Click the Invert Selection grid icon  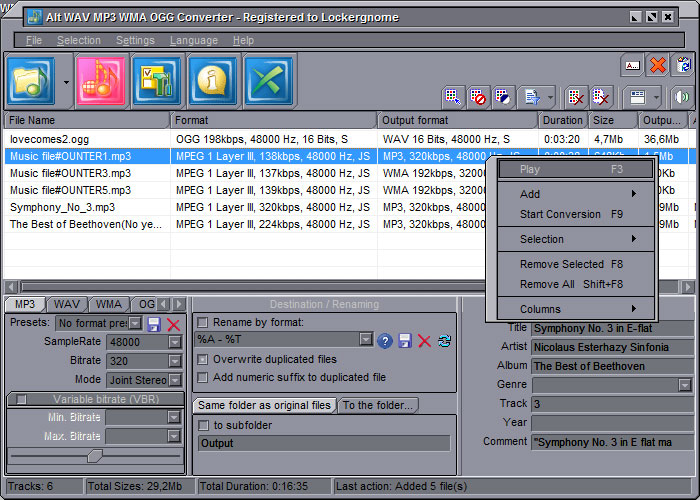[503, 97]
